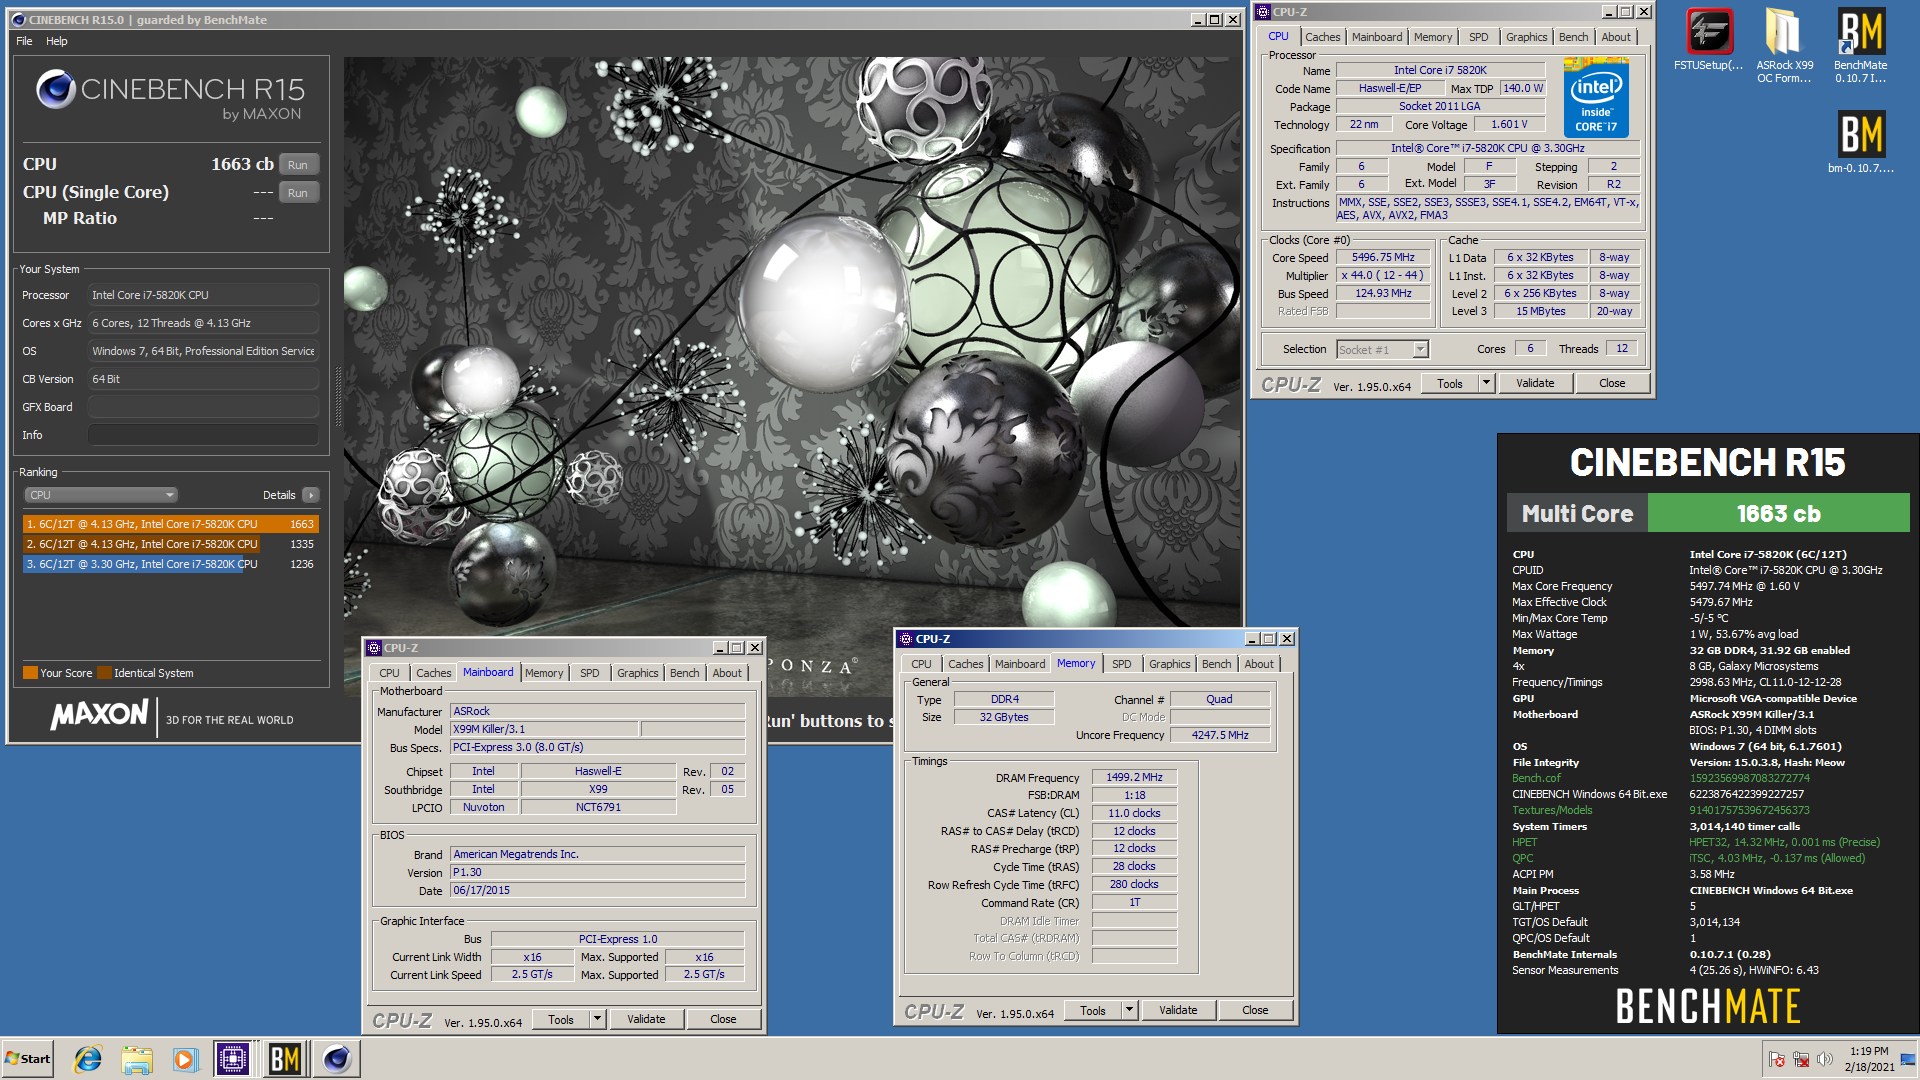The image size is (1920, 1080).
Task: Switch to Cinebench taskbar icon
Action: point(337,1059)
